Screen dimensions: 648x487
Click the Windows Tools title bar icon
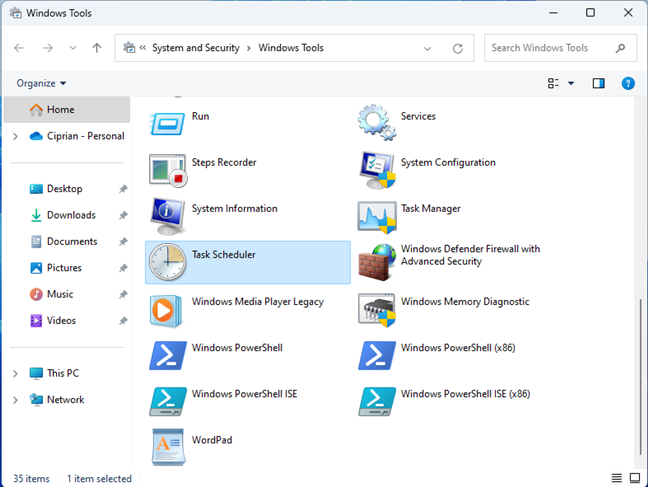tap(16, 13)
